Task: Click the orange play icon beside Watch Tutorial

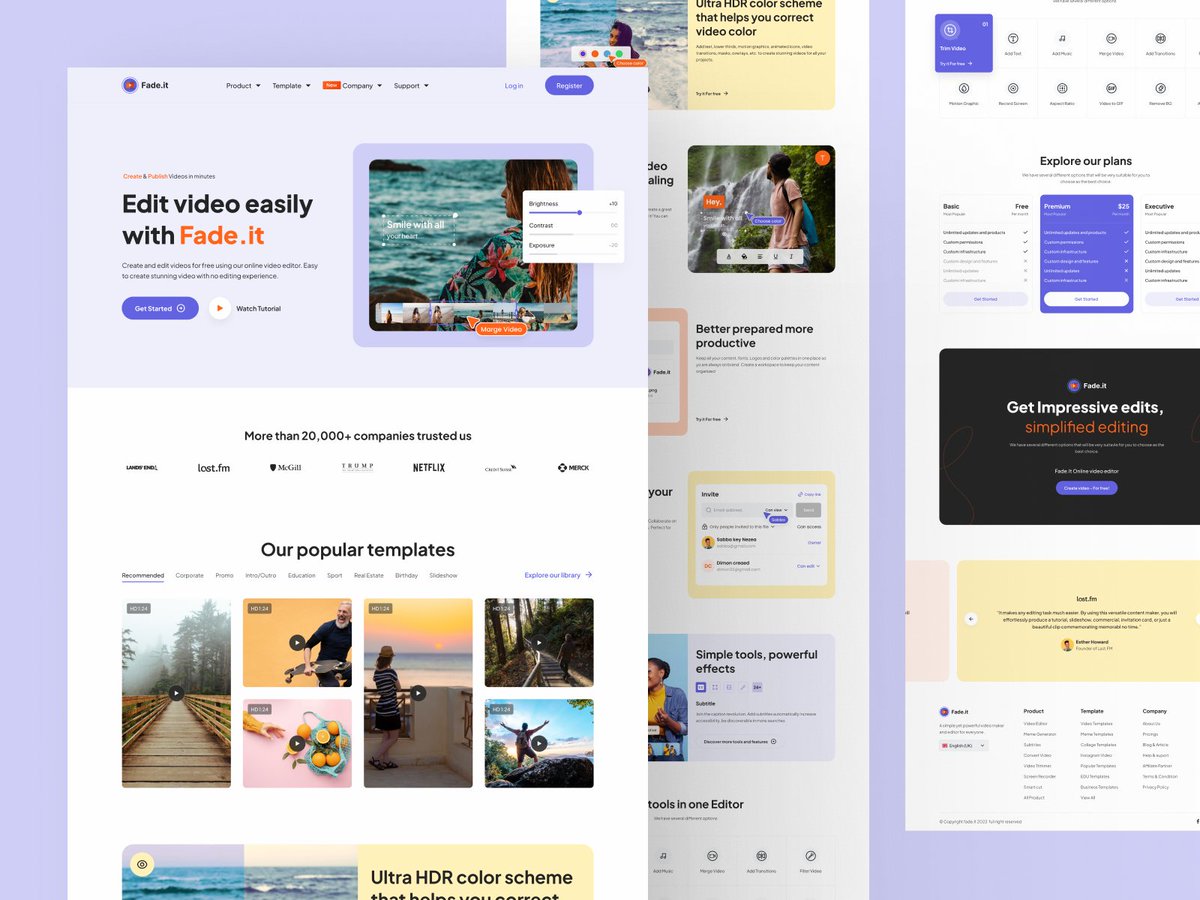Action: click(220, 308)
